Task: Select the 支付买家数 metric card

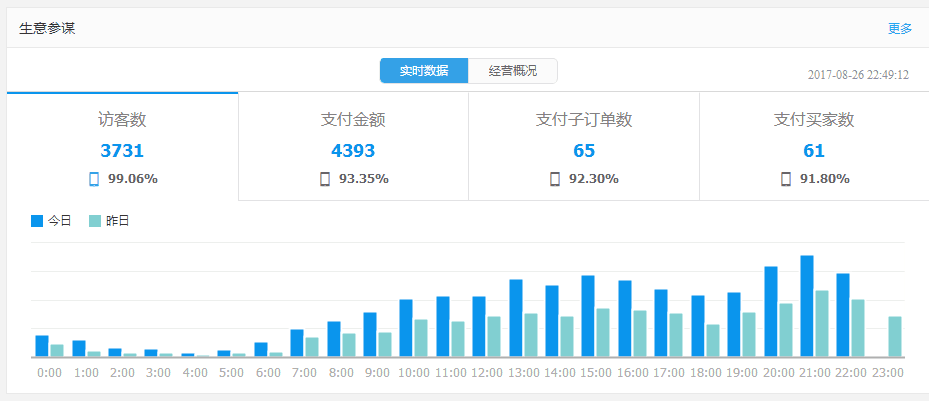Action: click(x=814, y=146)
